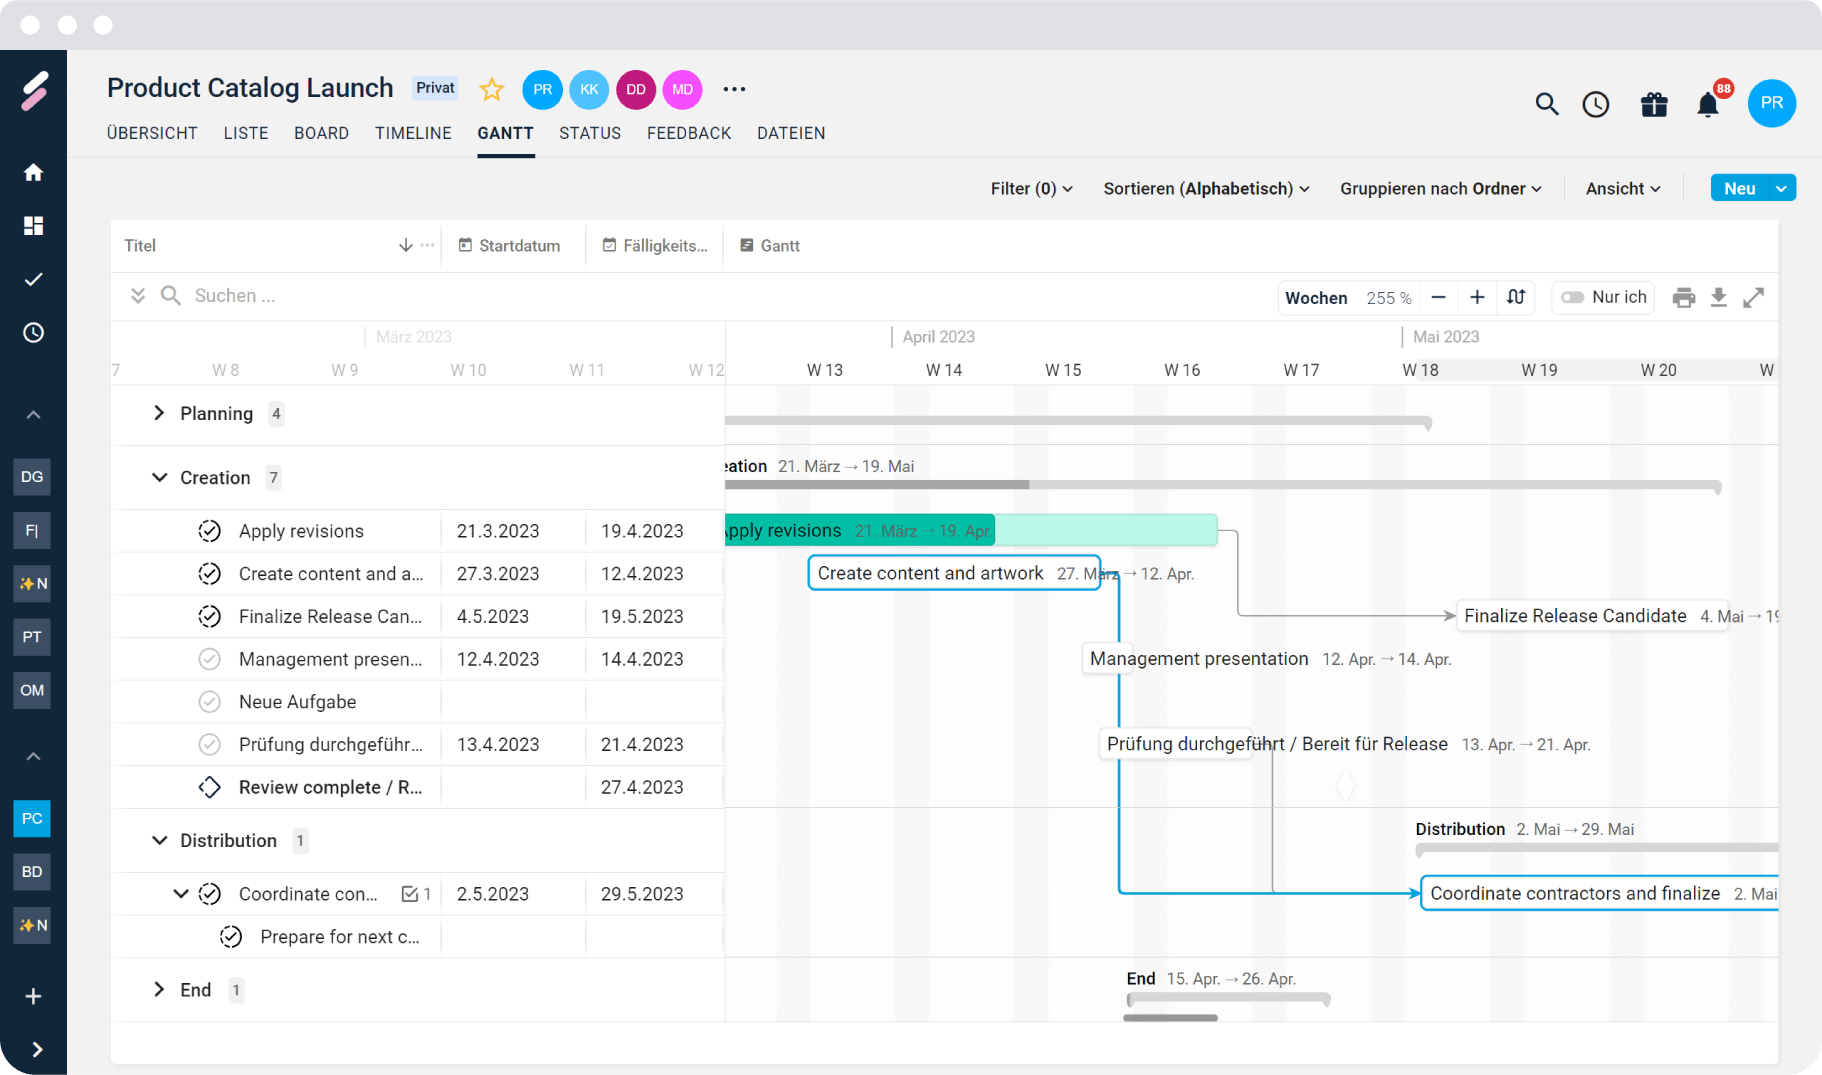The width and height of the screenshot is (1822, 1075).
Task: Click the download export icon
Action: click(1718, 297)
